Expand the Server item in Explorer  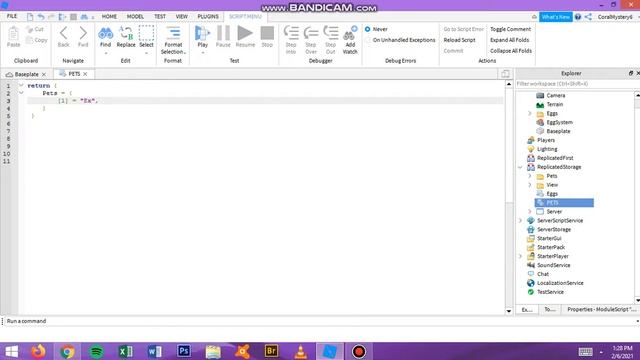[530, 212]
